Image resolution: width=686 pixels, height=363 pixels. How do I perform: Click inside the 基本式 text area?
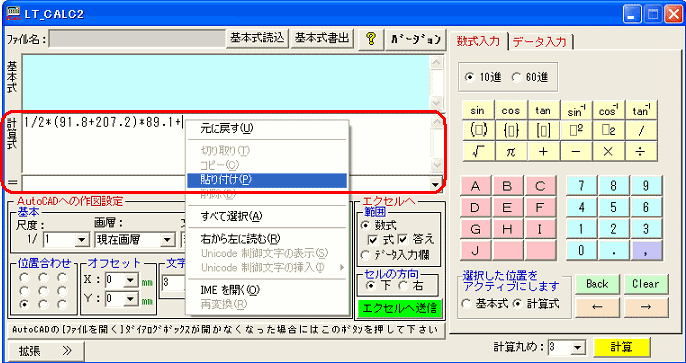[226, 81]
